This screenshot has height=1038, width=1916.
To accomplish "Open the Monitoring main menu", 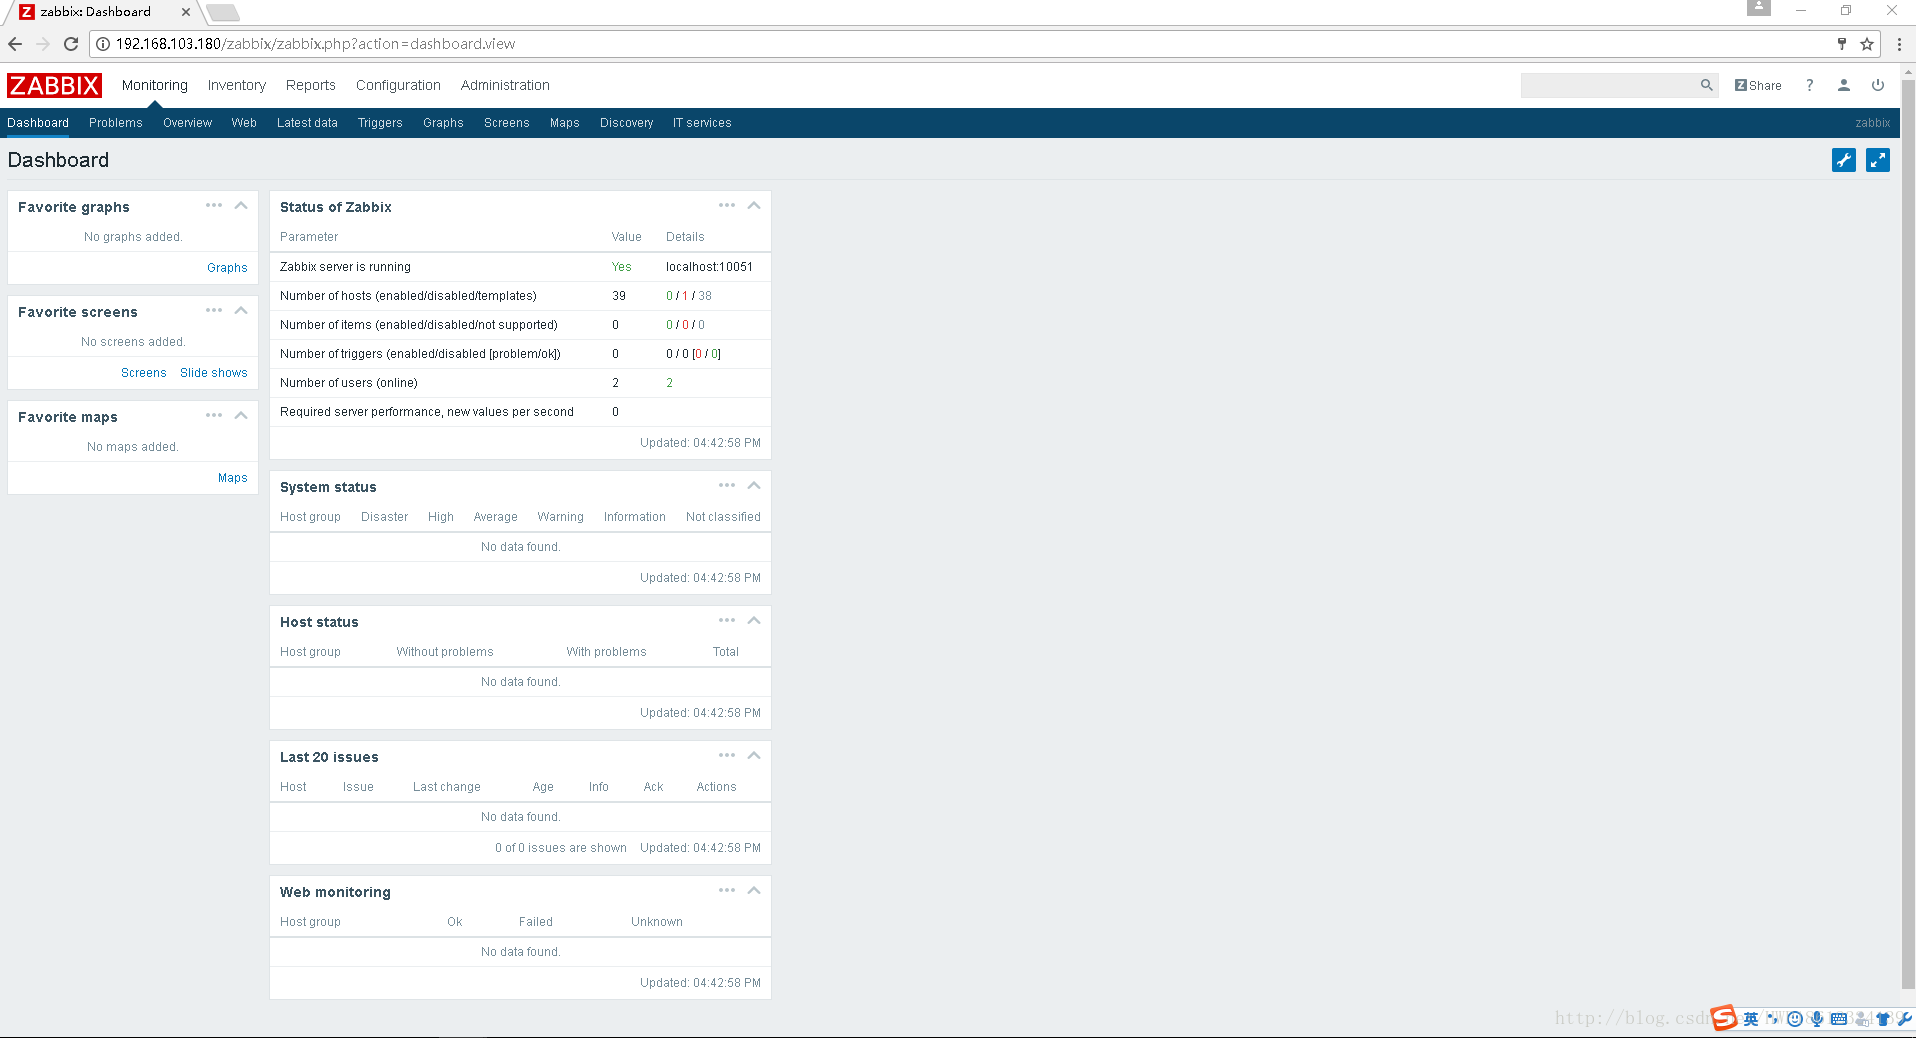I will click(155, 86).
